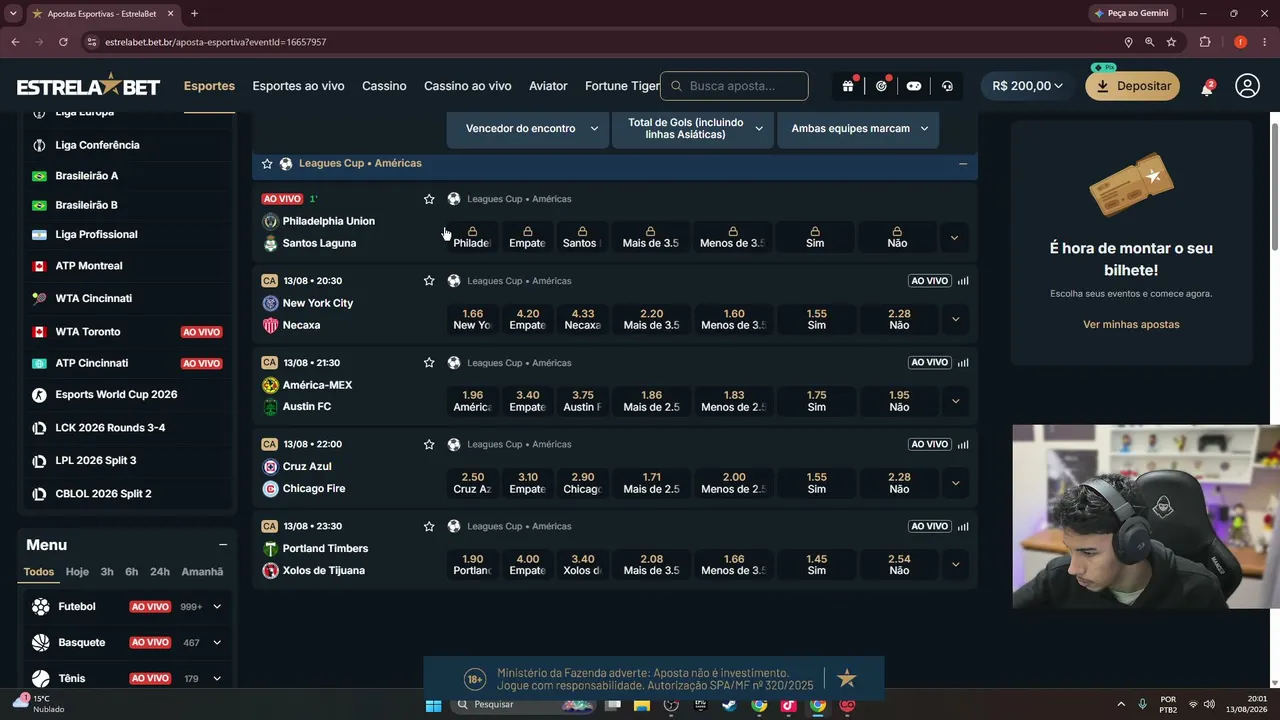Expand more markets for Cruz Azul vs Chicago Fire
Screen dimensions: 1280x720
(x=955, y=483)
